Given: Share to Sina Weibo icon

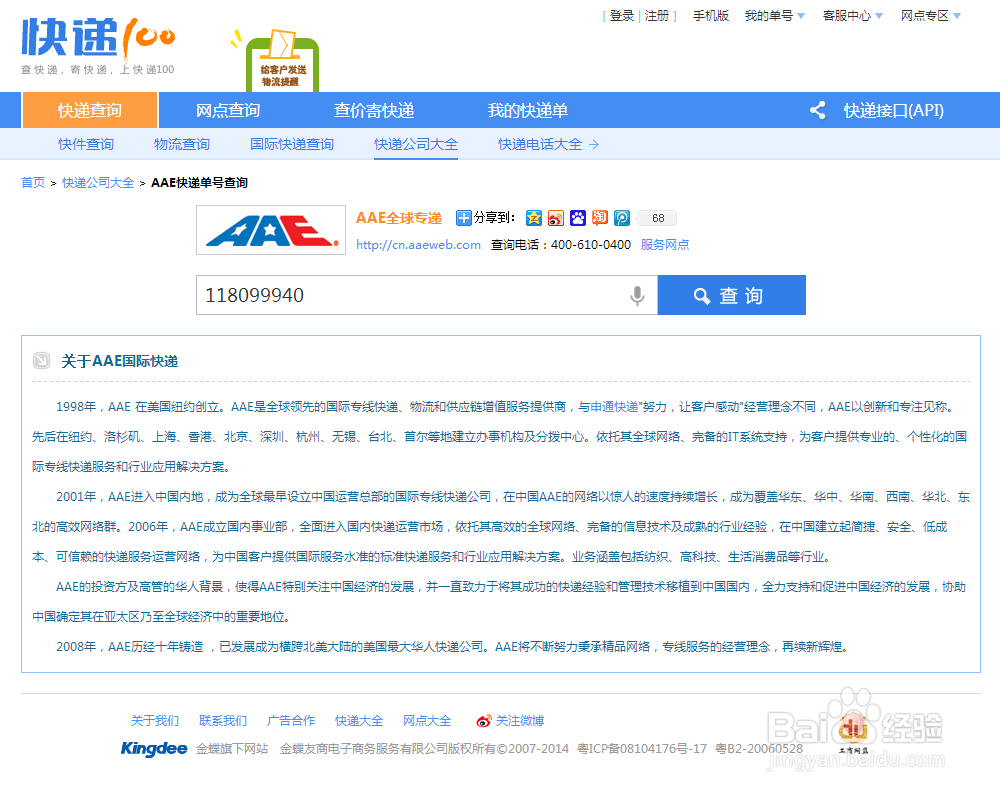Looking at the screenshot, I should 556,217.
